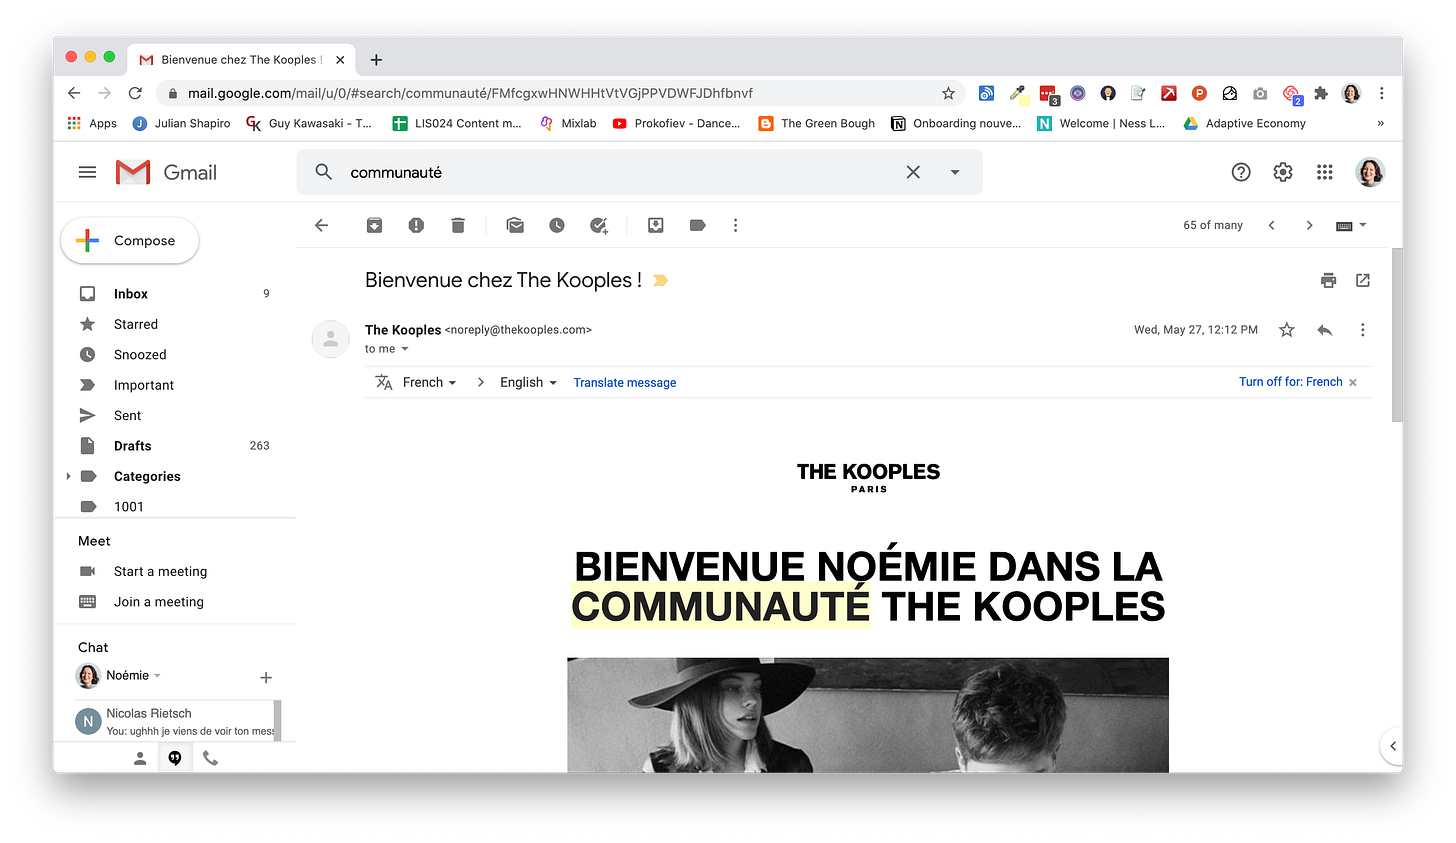Viewport: 1456px width, 843px height.
Task: Open the Noémie chat status dropdown
Action: pyautogui.click(x=157, y=676)
